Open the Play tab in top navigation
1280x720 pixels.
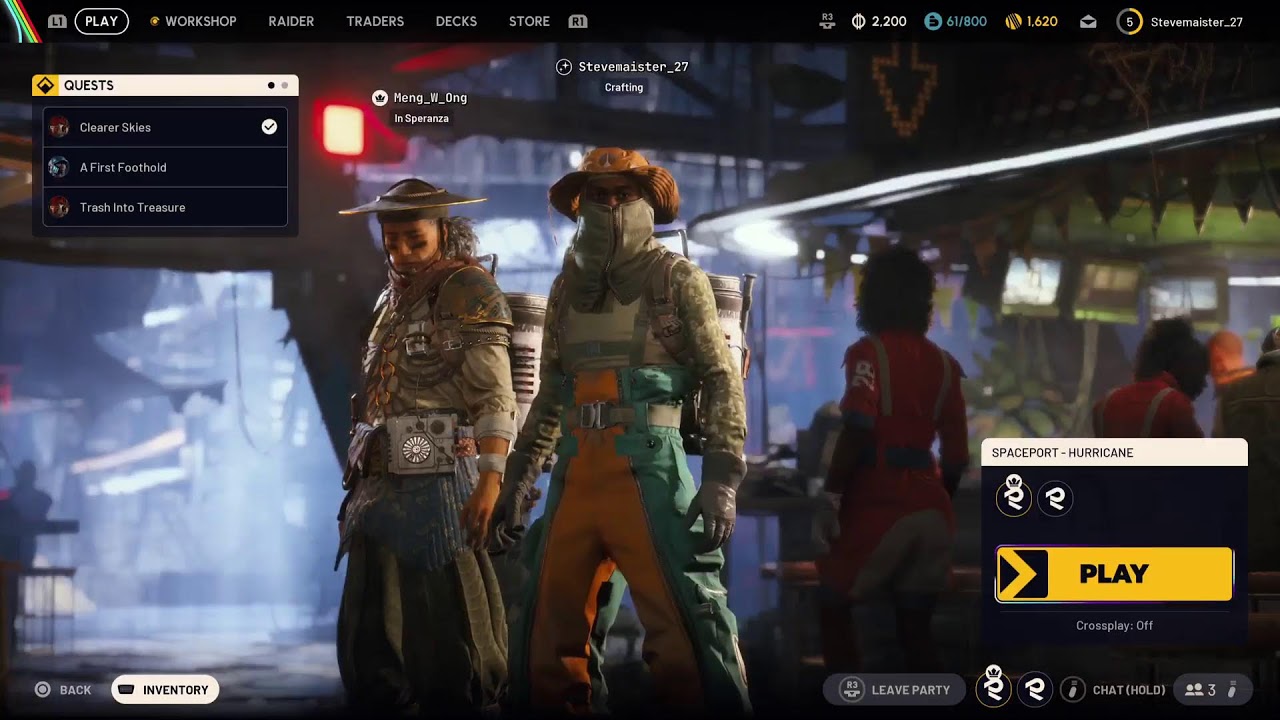101,21
